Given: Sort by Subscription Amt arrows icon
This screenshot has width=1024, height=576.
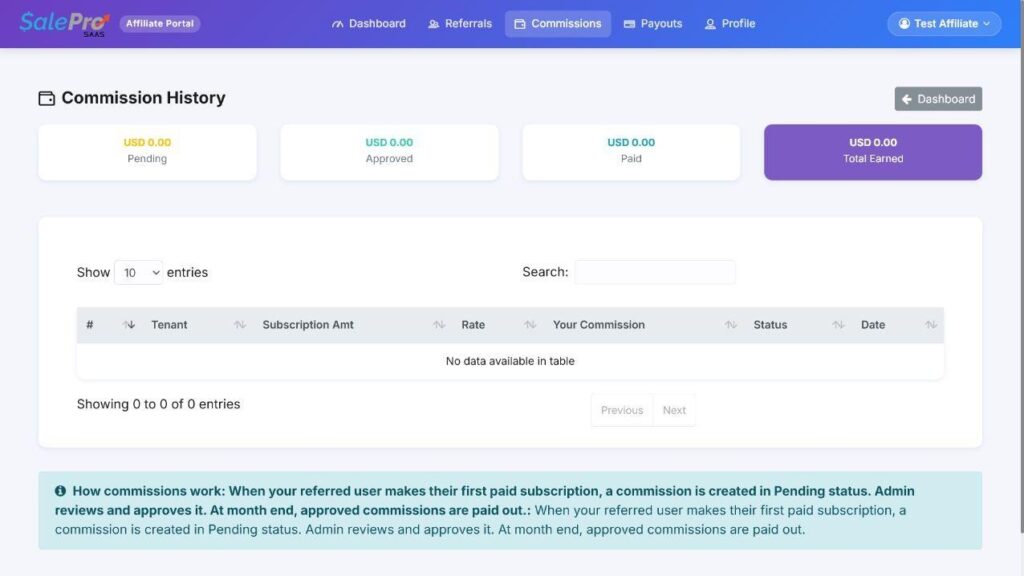Looking at the screenshot, I should 439,325.
